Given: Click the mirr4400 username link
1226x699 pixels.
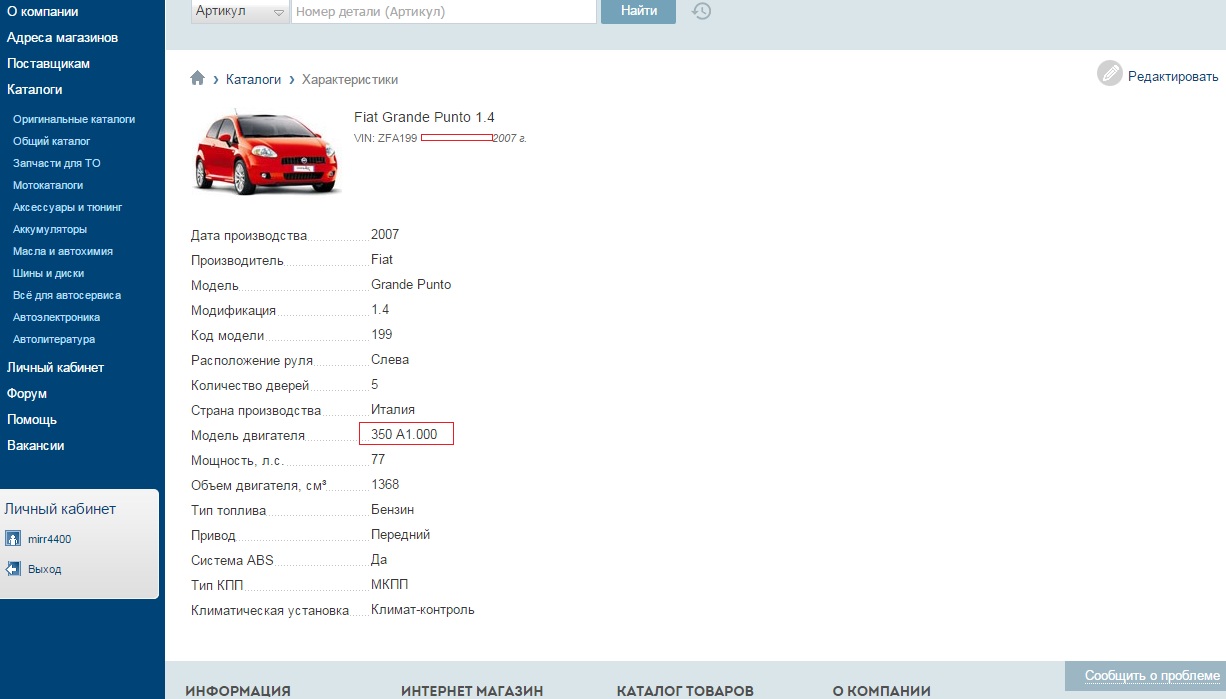Looking at the screenshot, I should (49, 539).
